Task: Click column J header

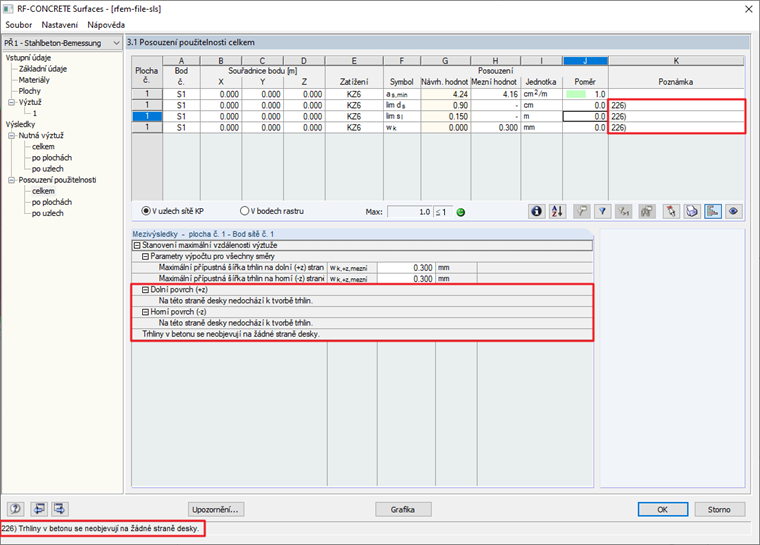Action: 585,61
